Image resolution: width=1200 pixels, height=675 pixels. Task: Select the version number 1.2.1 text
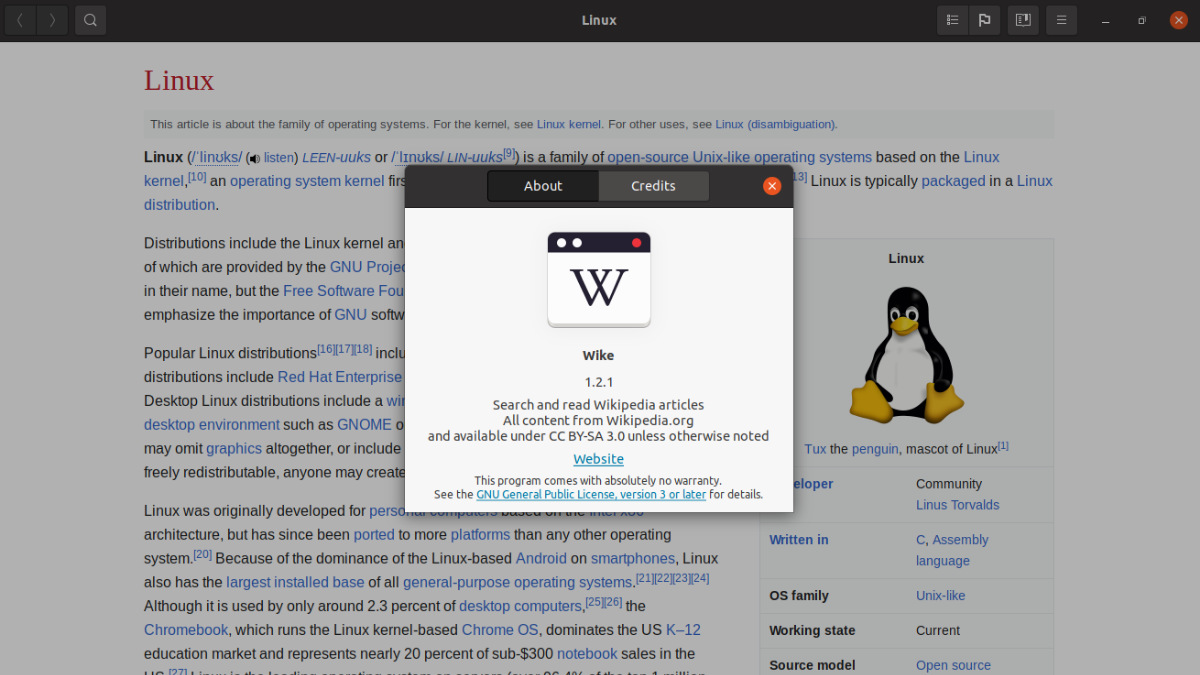(x=599, y=382)
